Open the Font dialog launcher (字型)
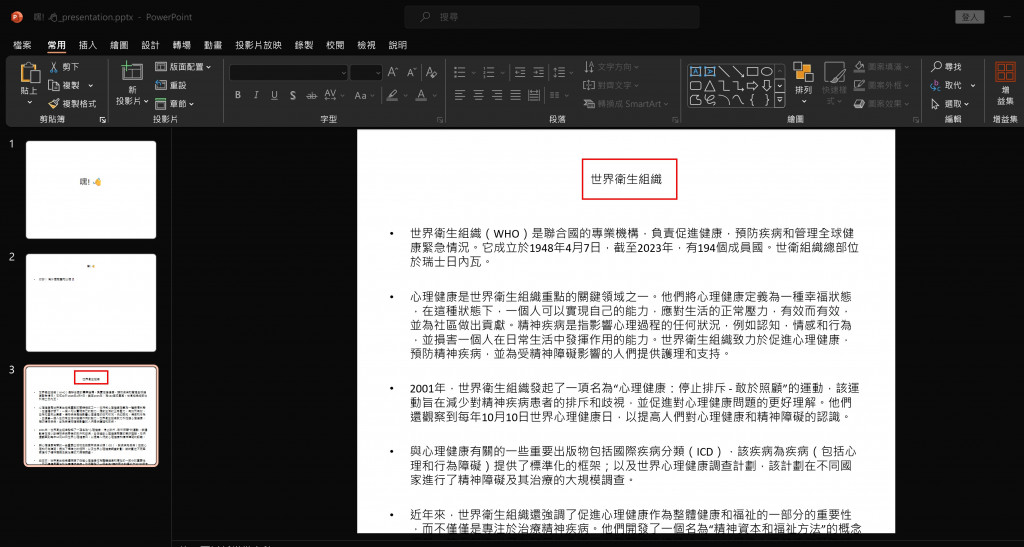Viewport: 1024px width, 547px height. click(x=440, y=120)
